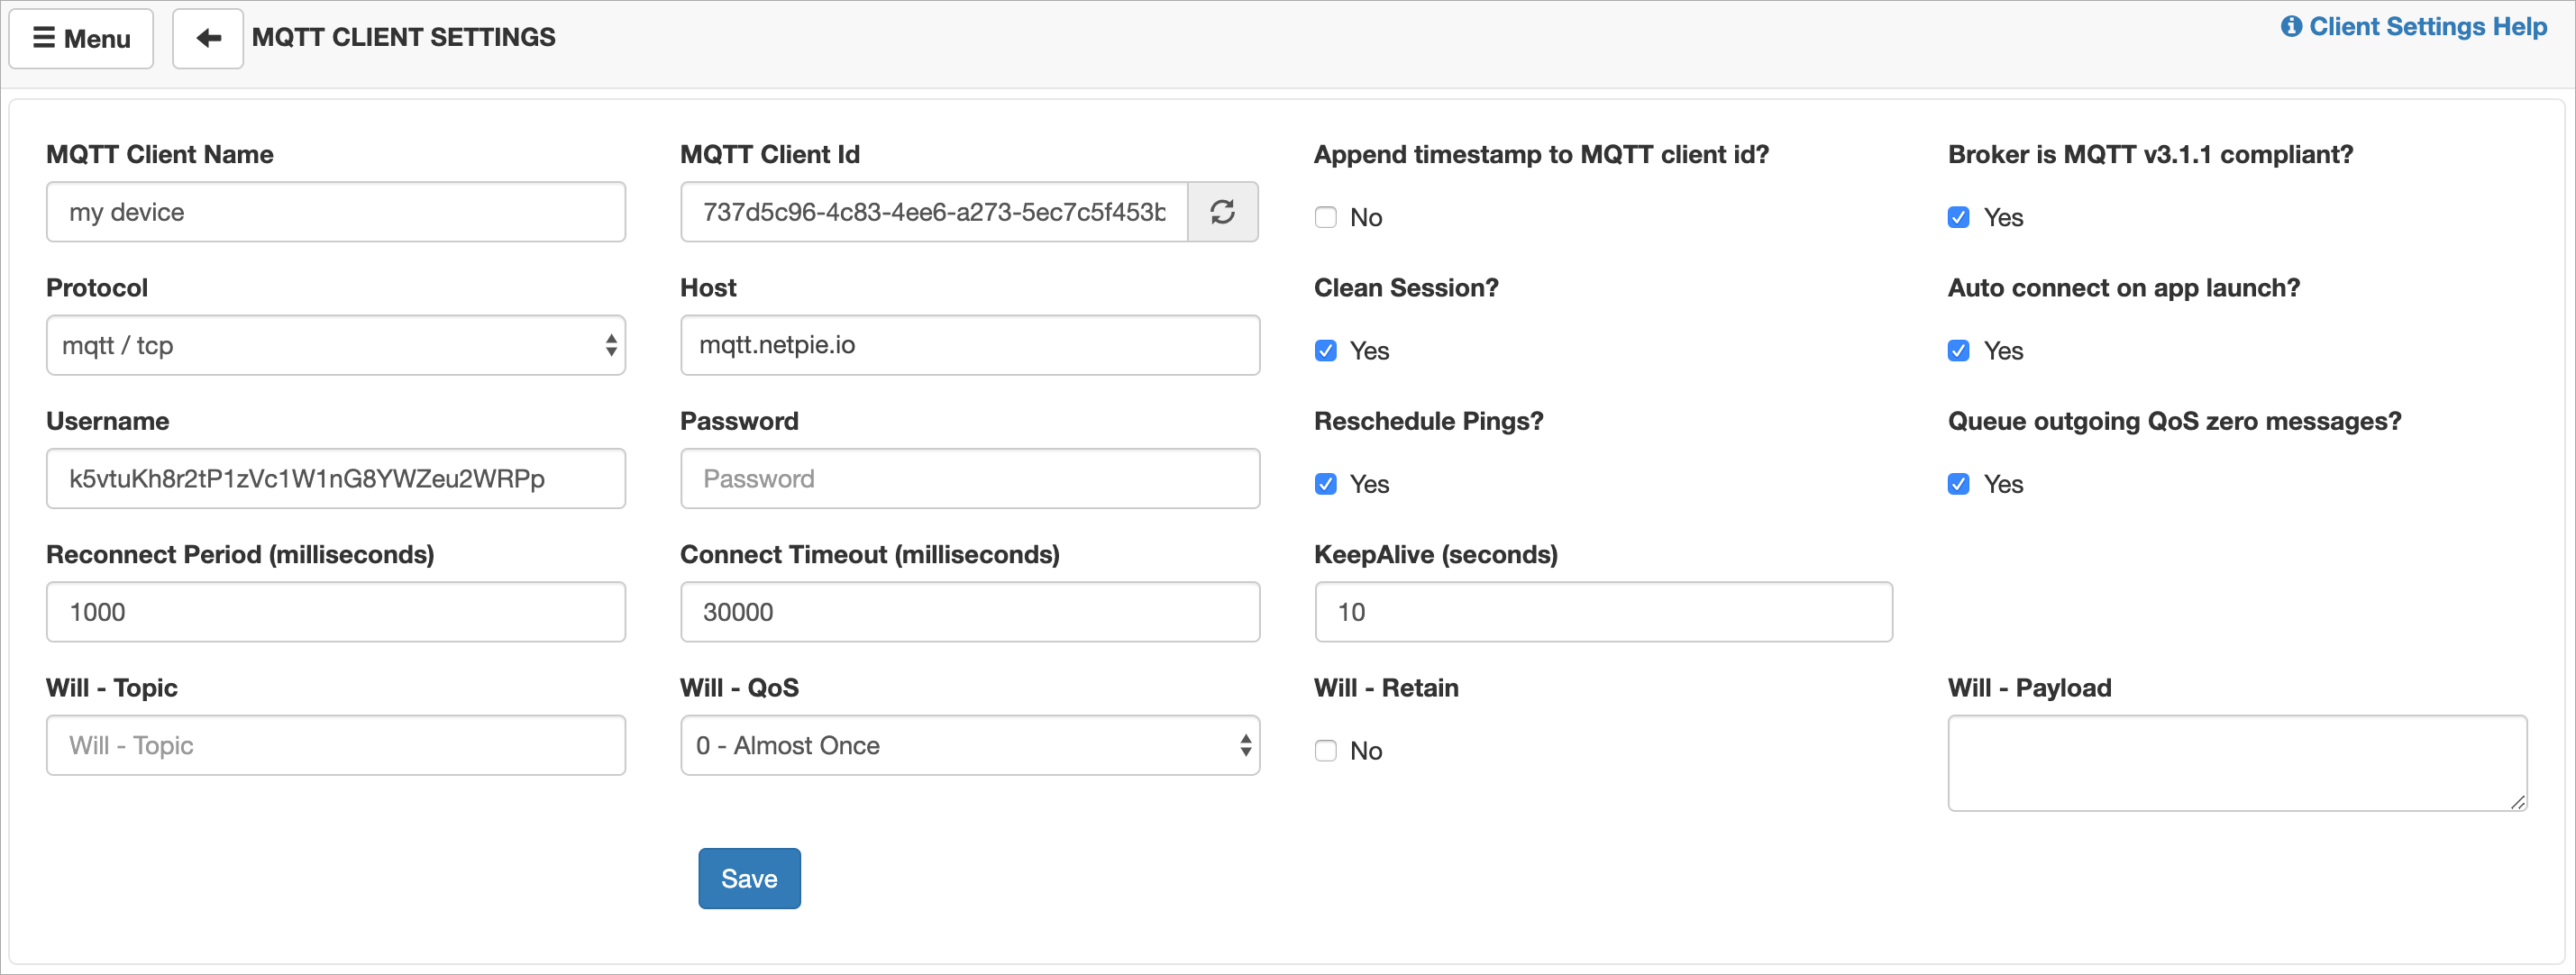Click the Save button

(x=749, y=879)
